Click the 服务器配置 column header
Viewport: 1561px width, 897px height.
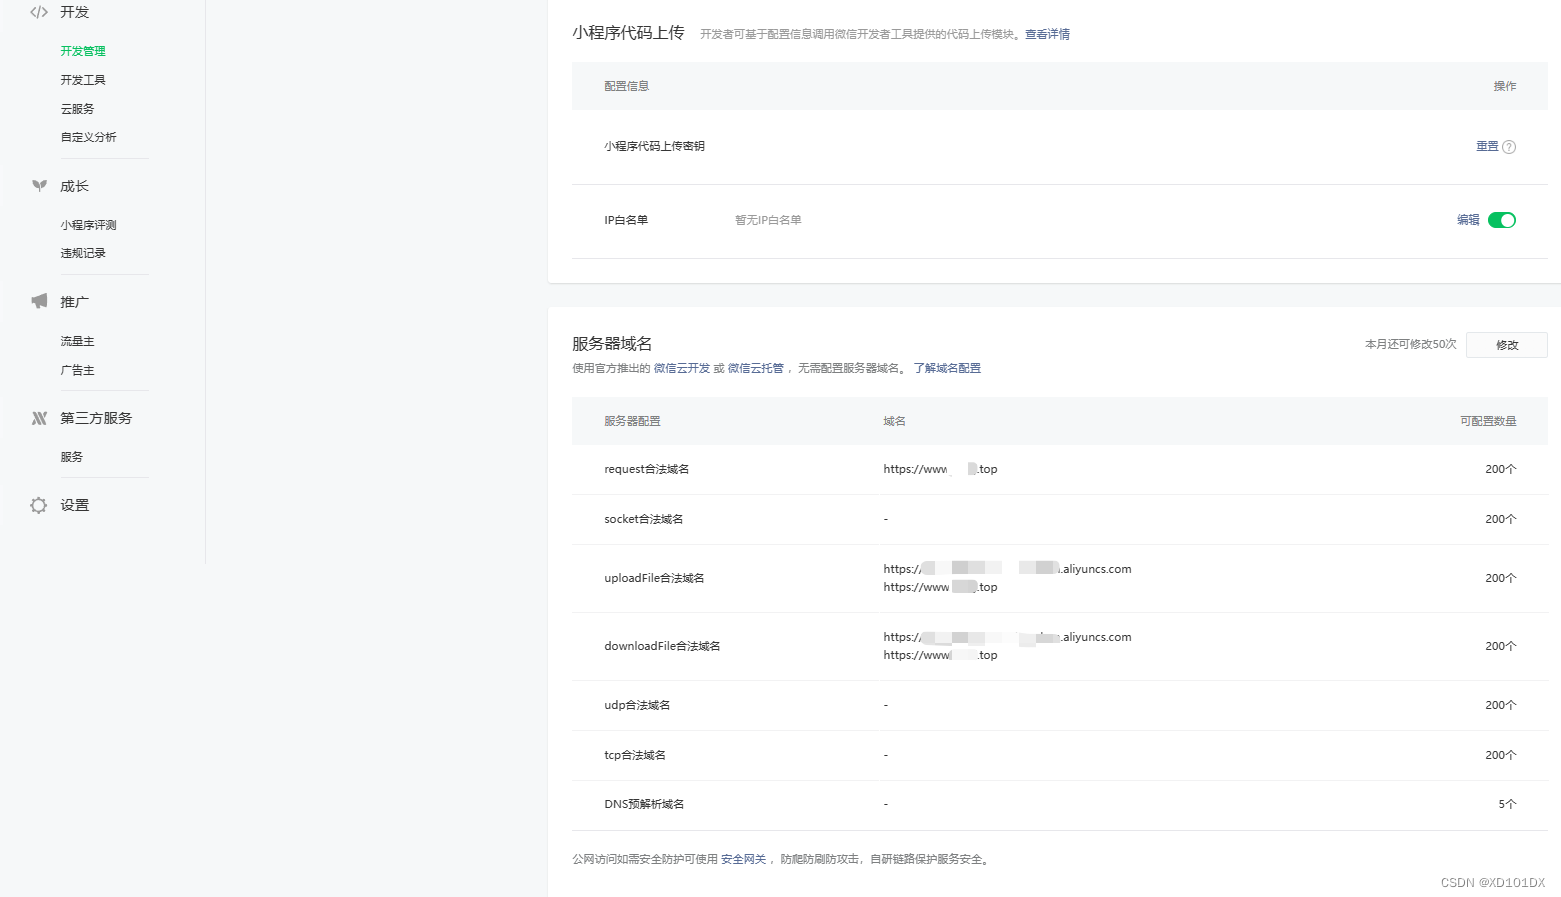(632, 421)
